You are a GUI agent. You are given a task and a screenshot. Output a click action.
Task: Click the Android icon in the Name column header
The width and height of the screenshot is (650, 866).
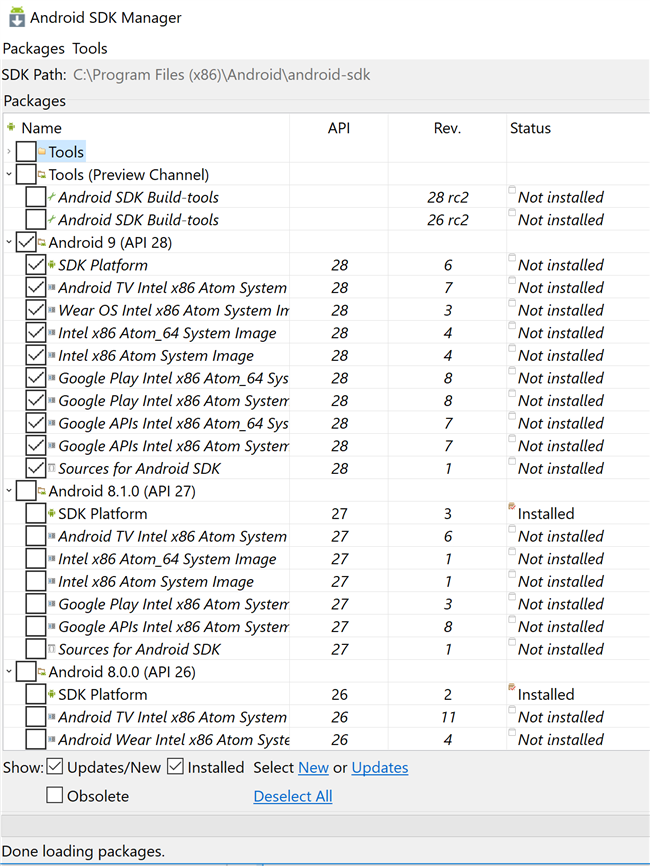point(11,127)
